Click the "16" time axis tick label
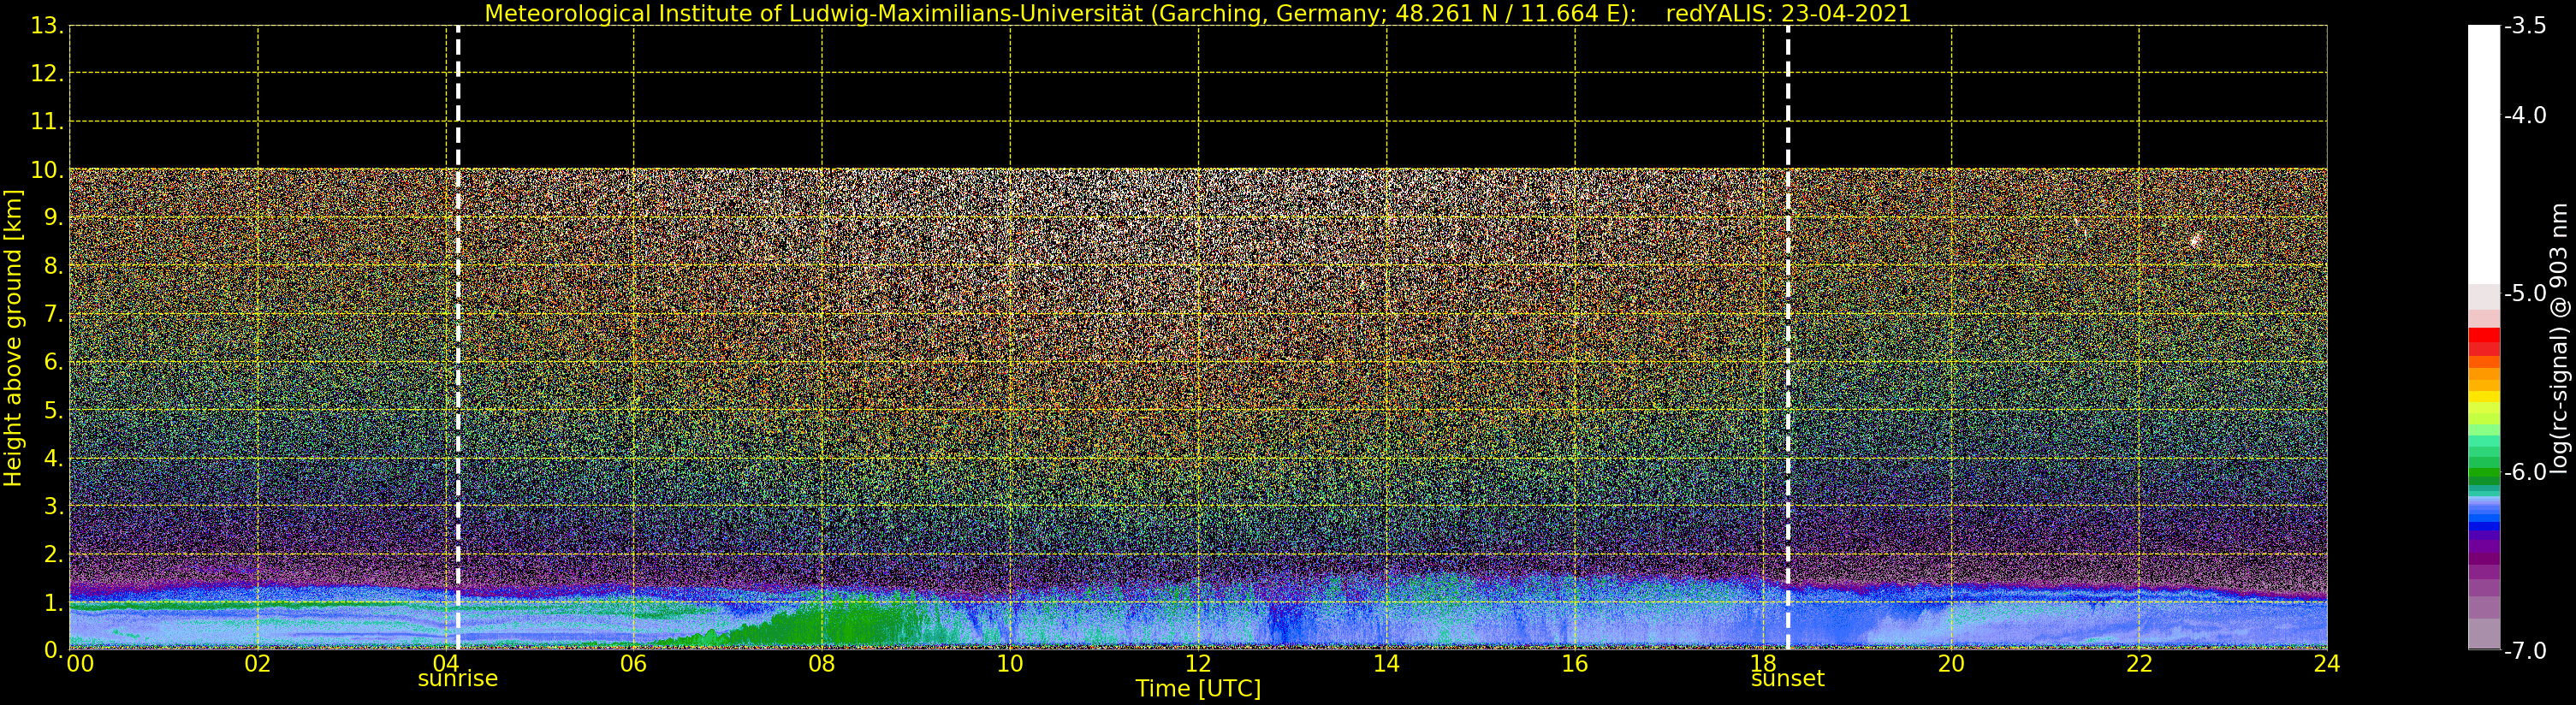Viewport: 2576px width, 705px height. (x=1575, y=663)
